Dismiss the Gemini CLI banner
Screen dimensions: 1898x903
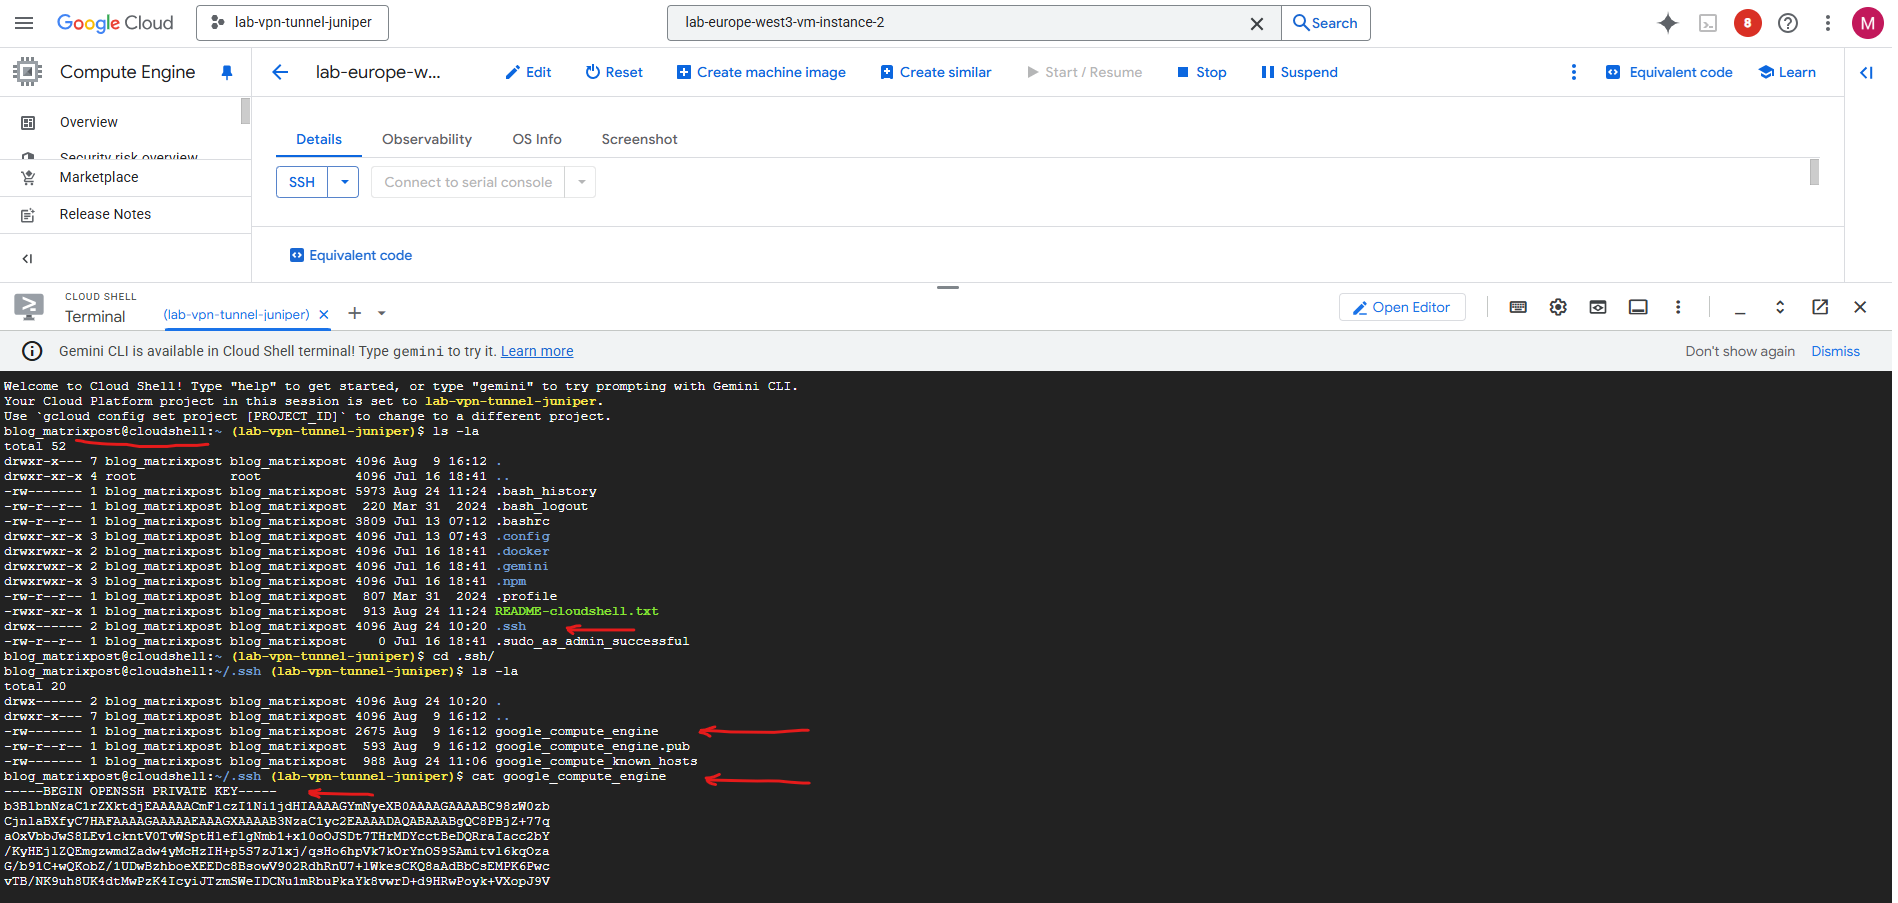click(1835, 351)
